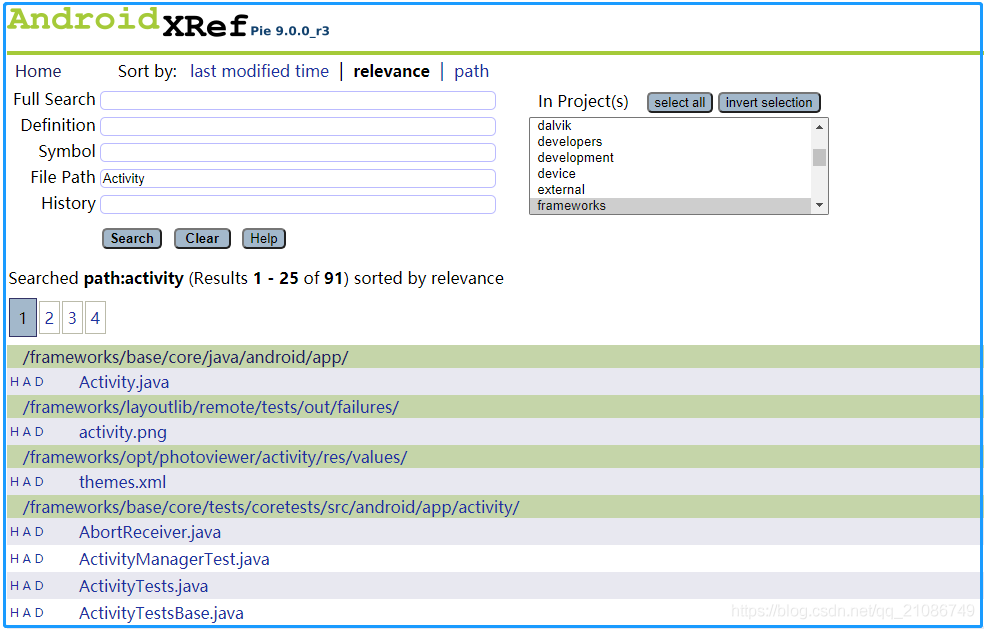Viewport: 984px width, 629px height.
Task: Click the project list scroll-up arrow
Action: coord(819,127)
